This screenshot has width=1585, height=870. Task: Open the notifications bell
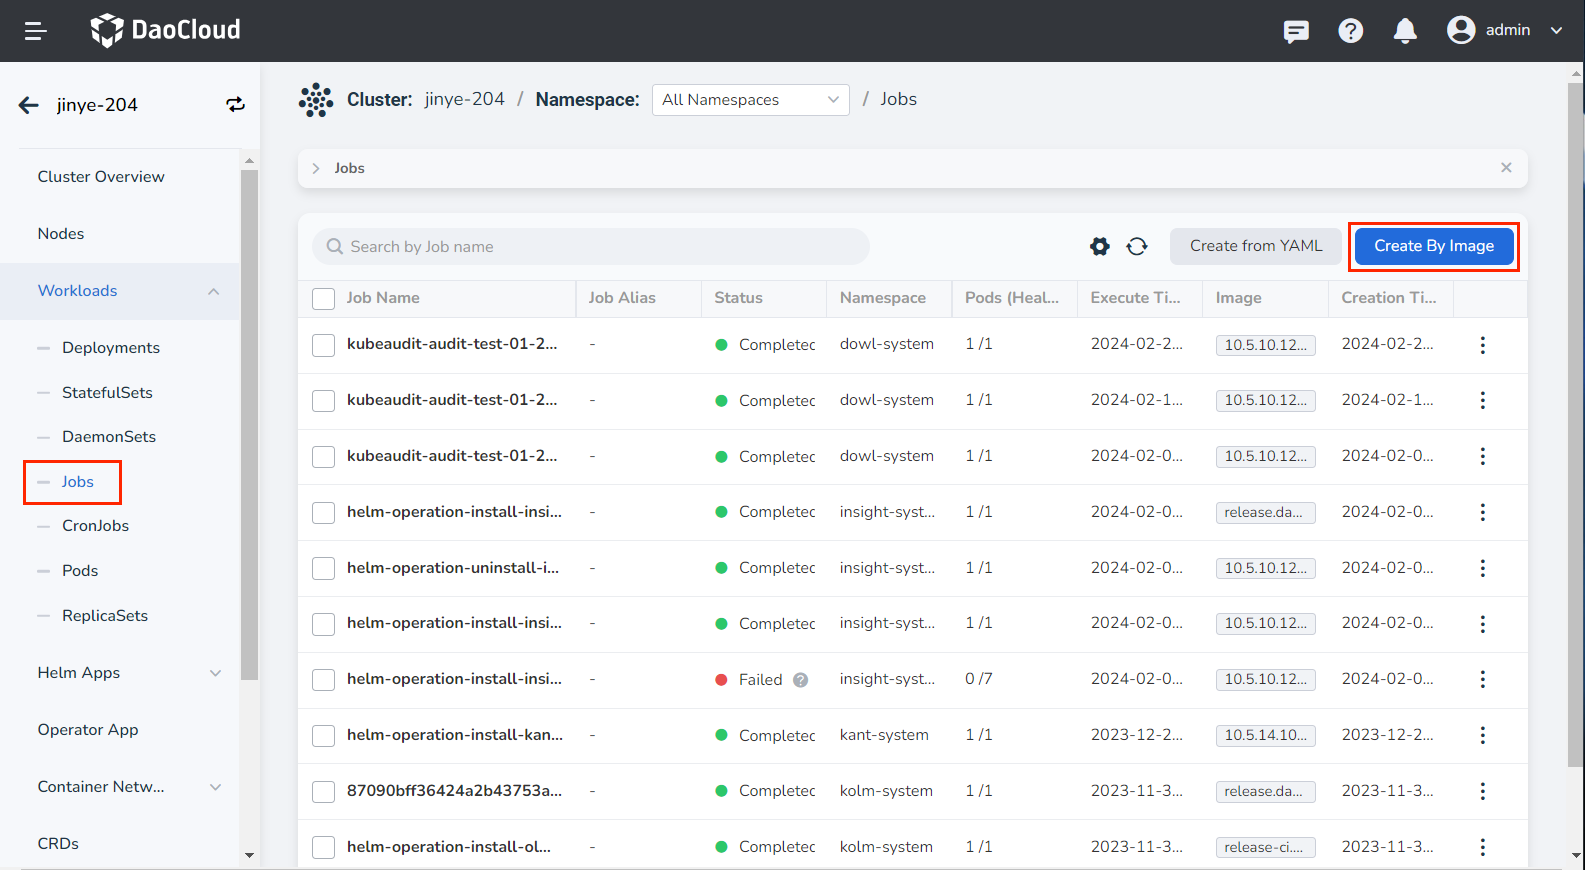1405,31
